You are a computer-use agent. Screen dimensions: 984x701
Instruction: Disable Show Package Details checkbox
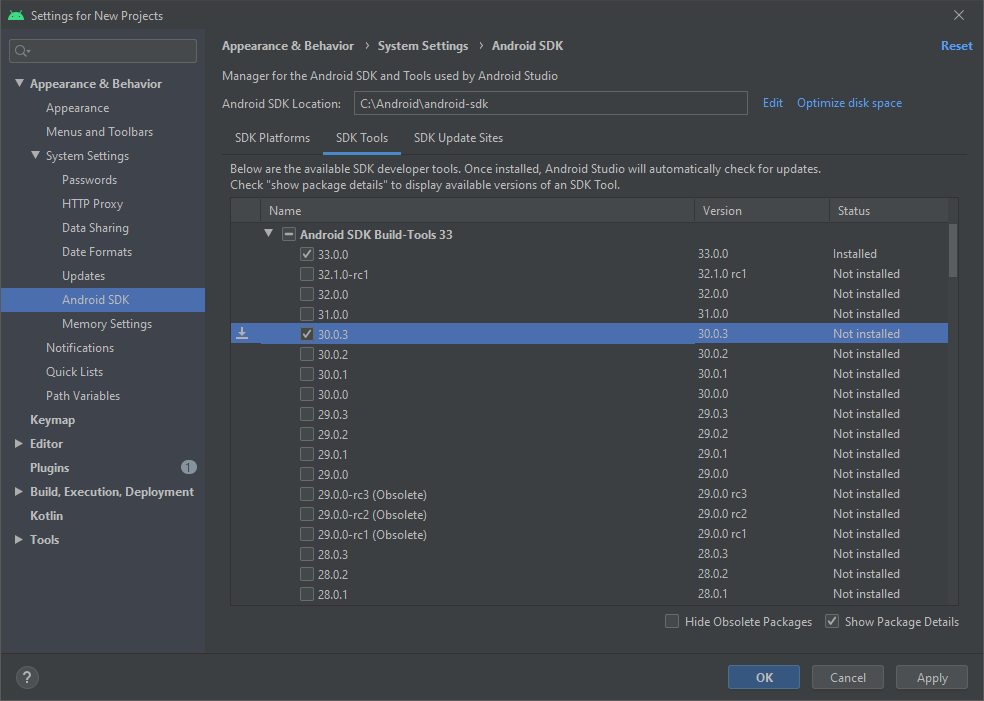(832, 621)
